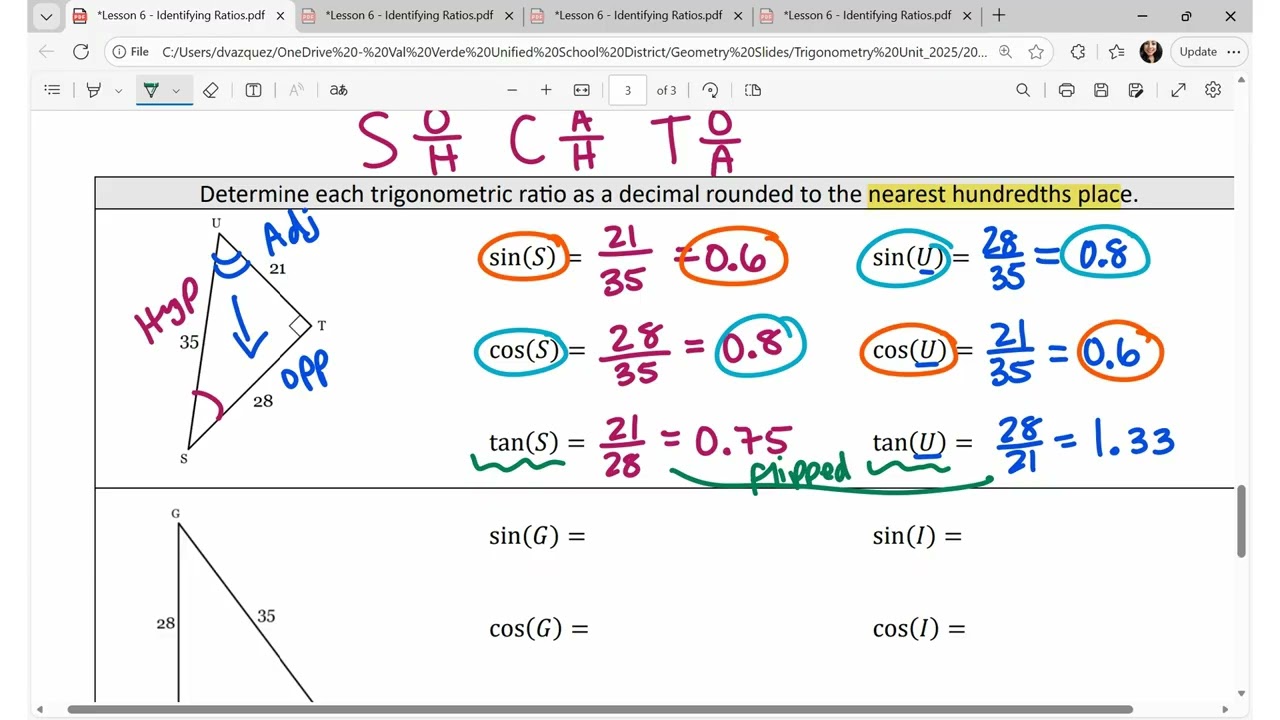1280x720 pixels.
Task: Open a new browser tab
Action: coord(998,16)
